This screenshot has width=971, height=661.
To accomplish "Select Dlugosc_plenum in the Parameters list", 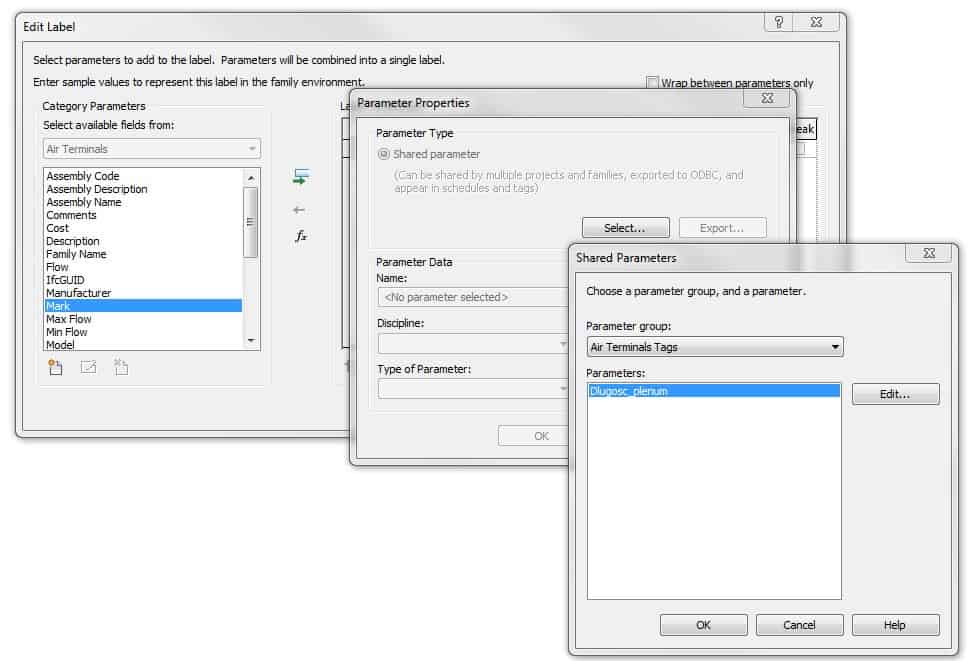I will pyautogui.click(x=630, y=391).
